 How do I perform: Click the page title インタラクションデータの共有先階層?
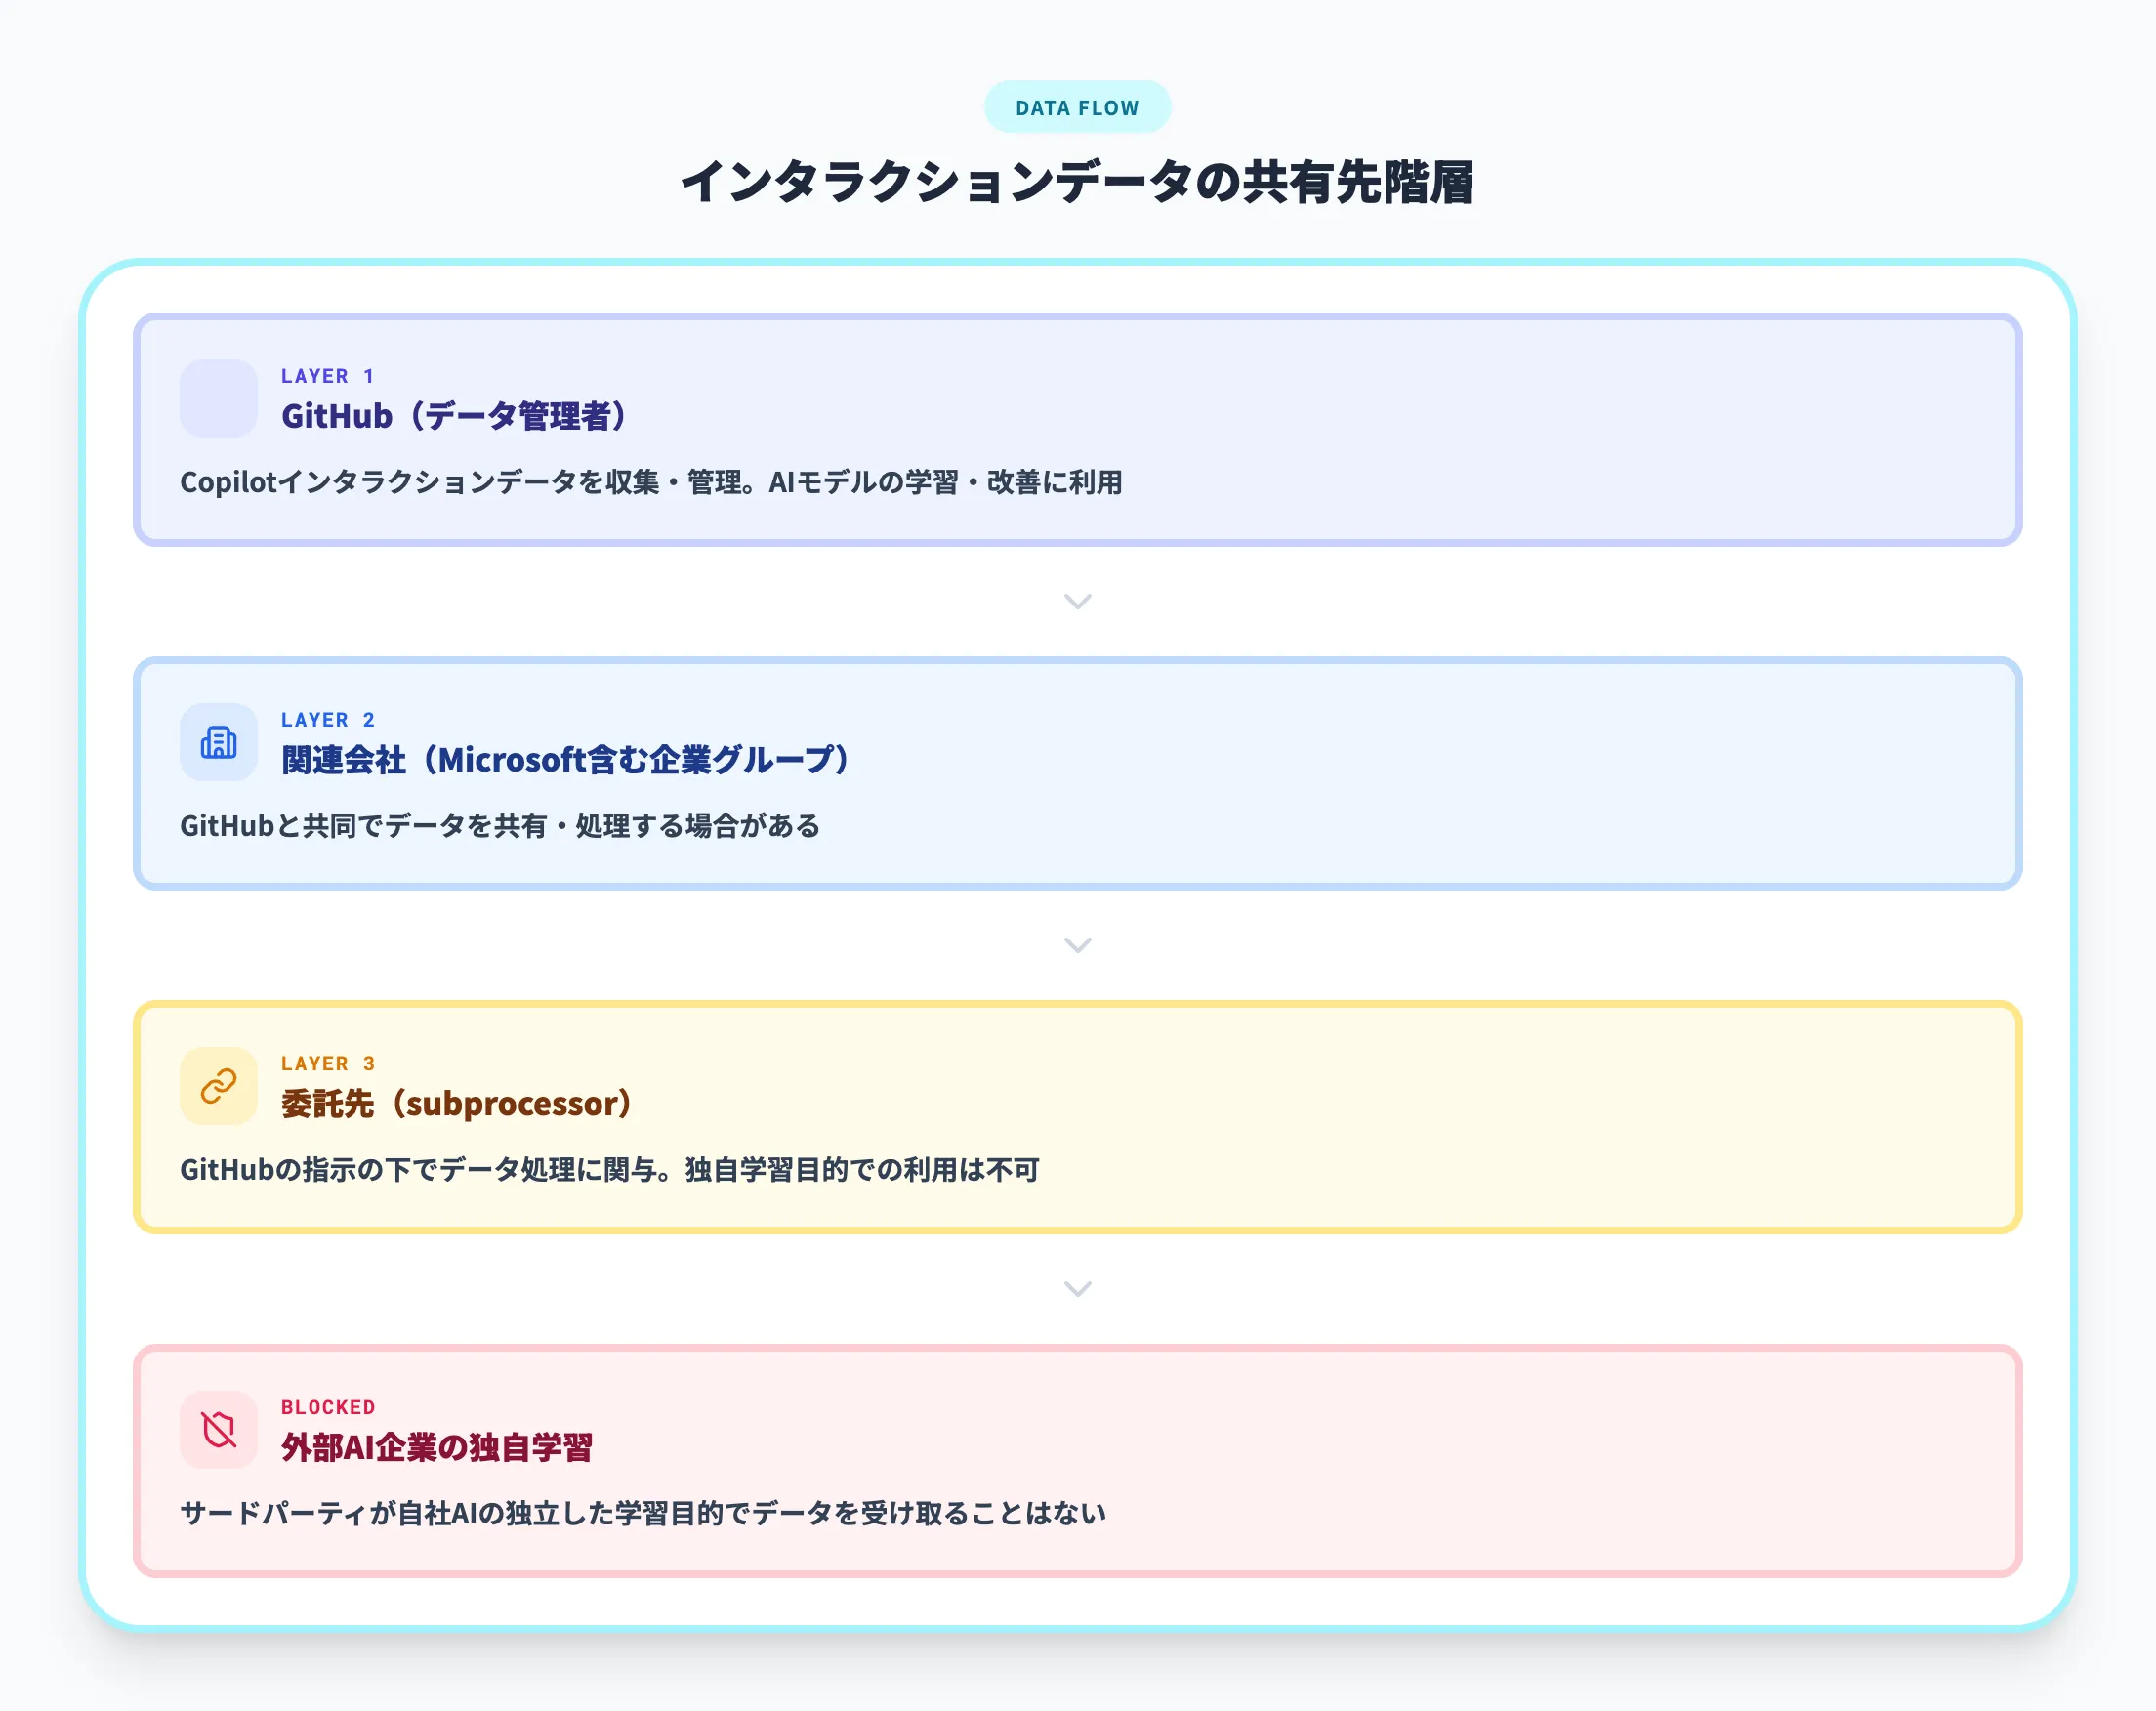tap(1077, 180)
